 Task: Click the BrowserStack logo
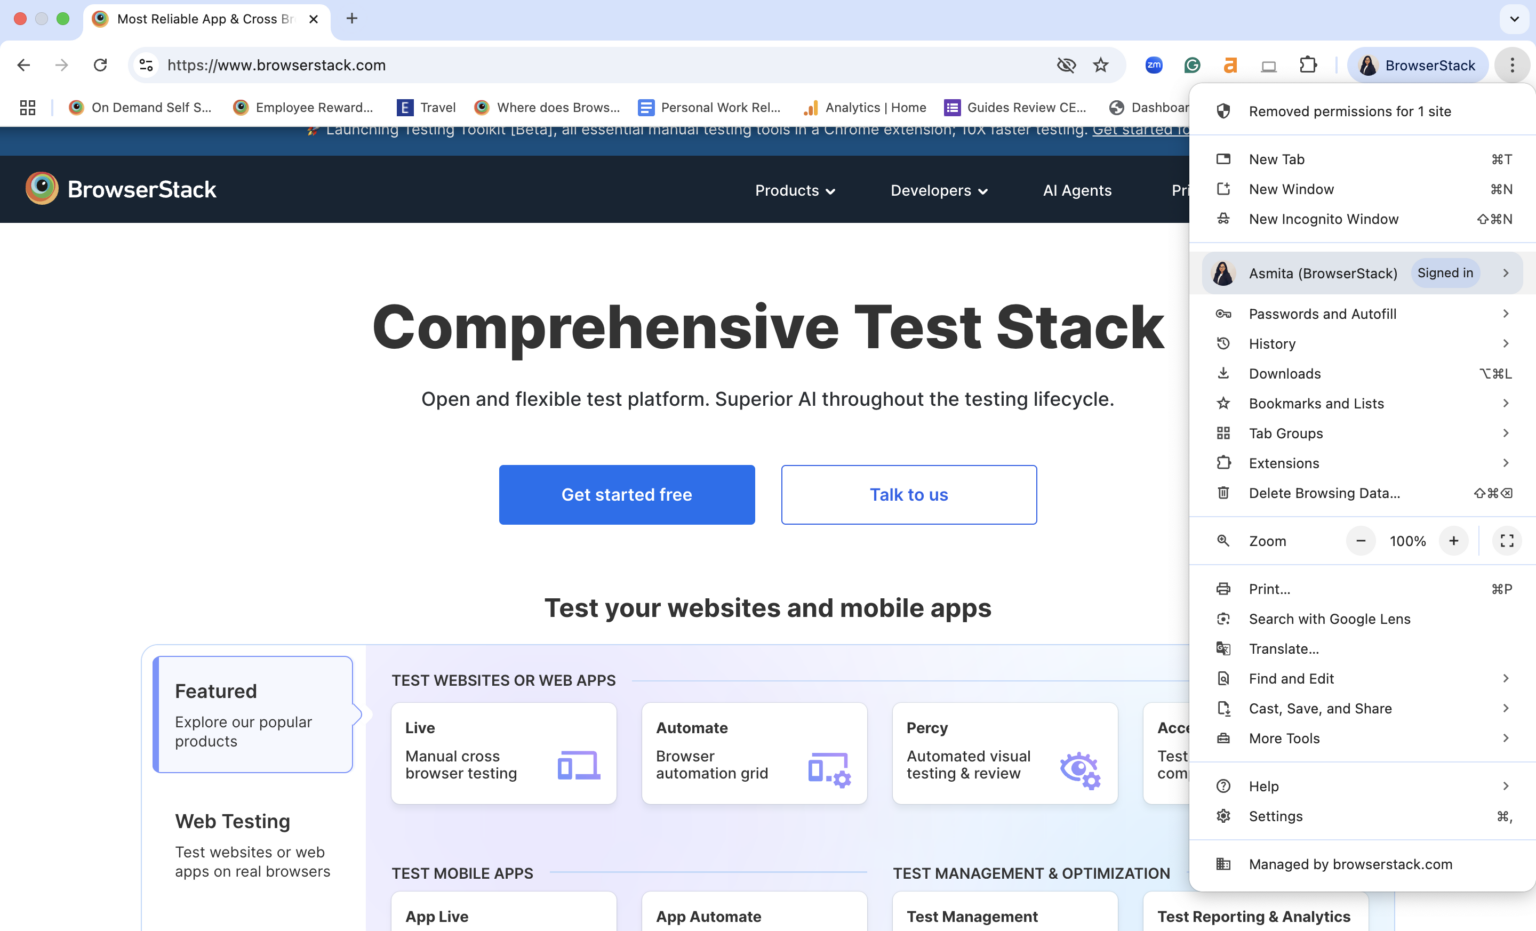point(120,189)
